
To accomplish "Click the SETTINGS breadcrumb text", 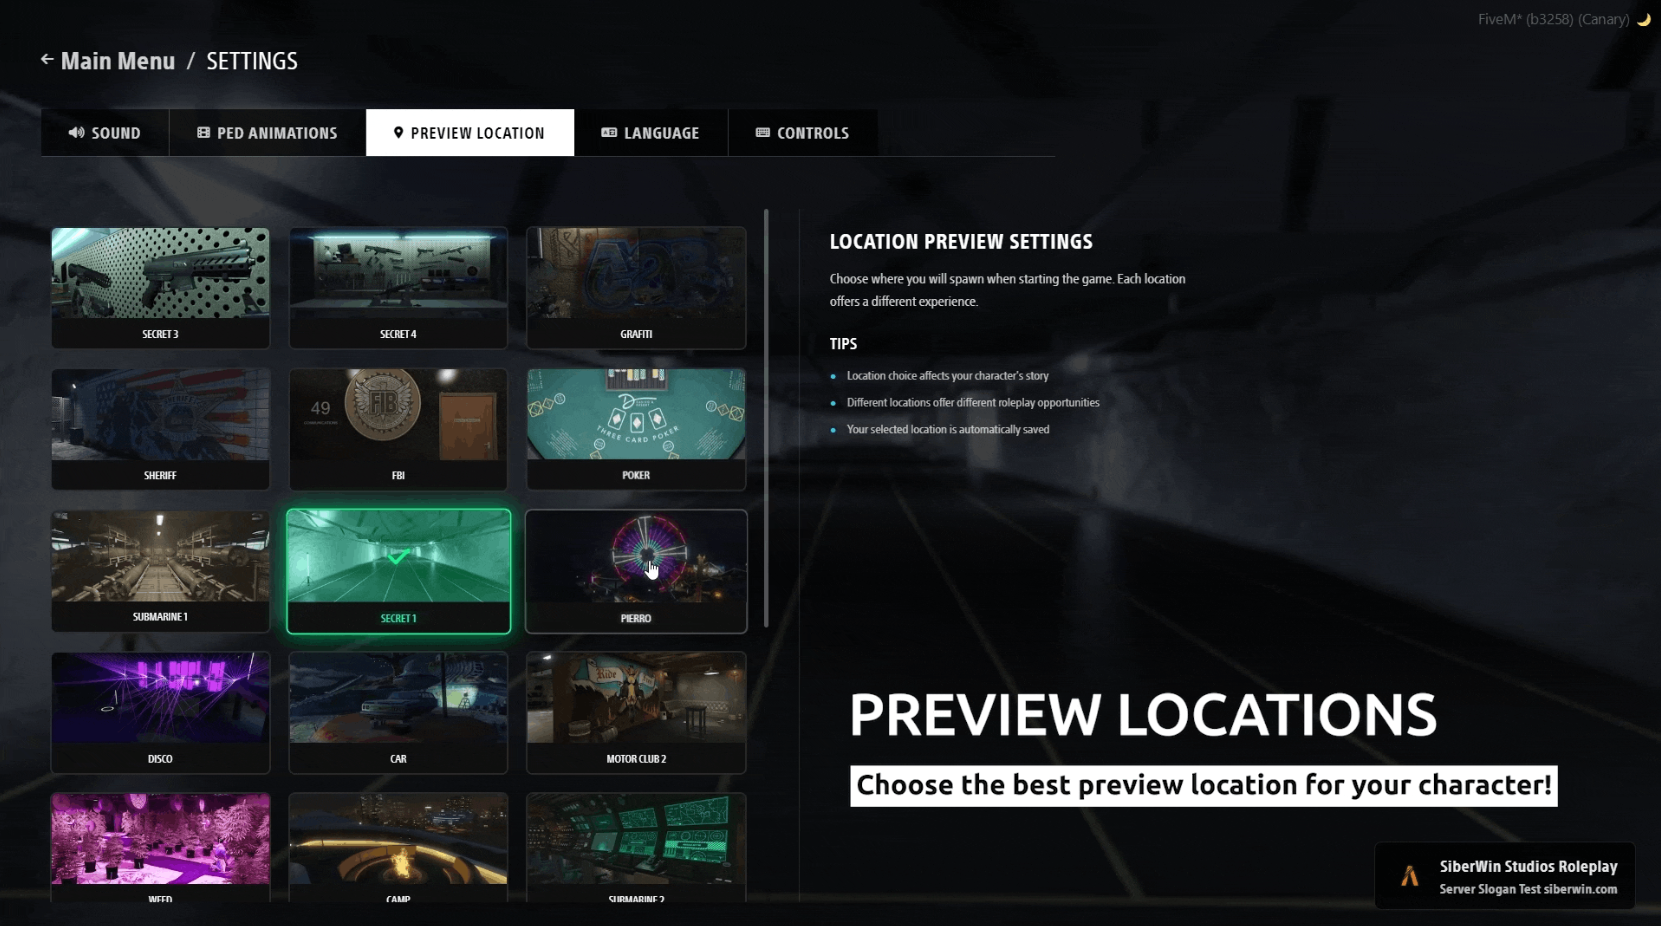I will [x=252, y=61].
